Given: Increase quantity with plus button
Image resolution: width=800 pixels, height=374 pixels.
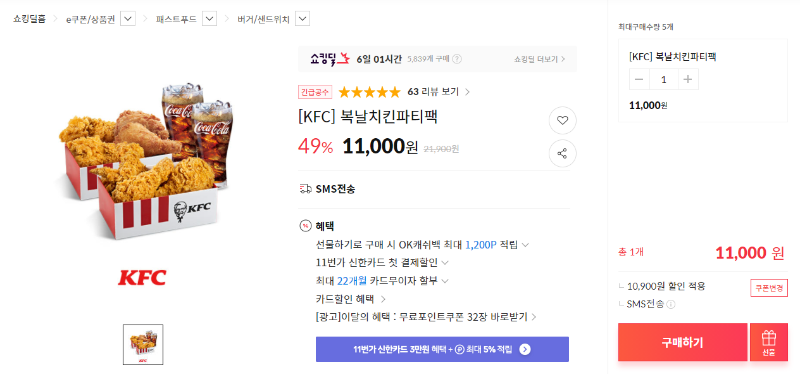Looking at the screenshot, I should (x=688, y=79).
